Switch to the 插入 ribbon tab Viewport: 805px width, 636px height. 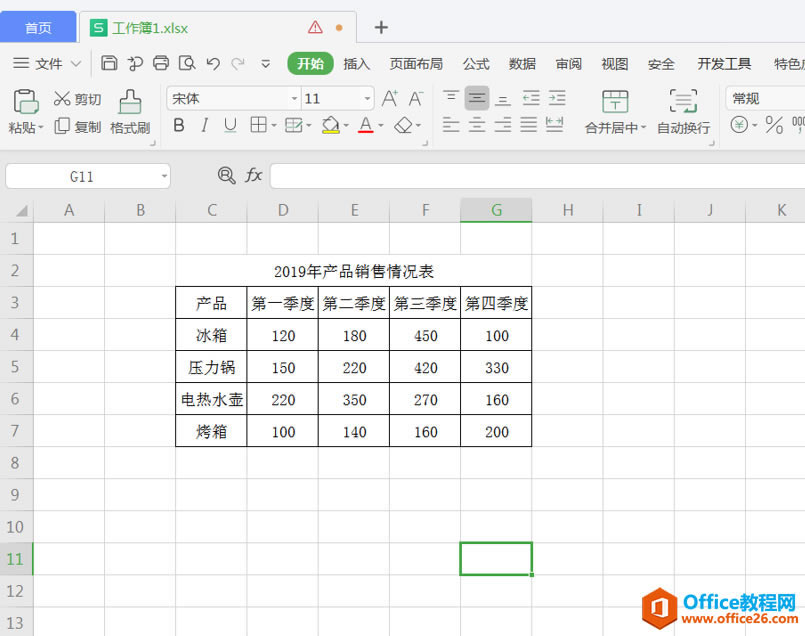[357, 64]
